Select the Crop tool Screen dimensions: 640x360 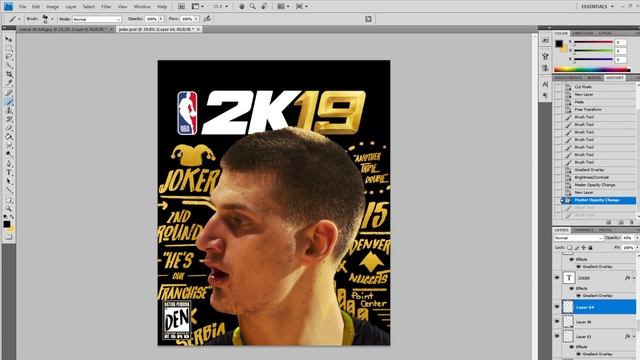tap(9, 74)
